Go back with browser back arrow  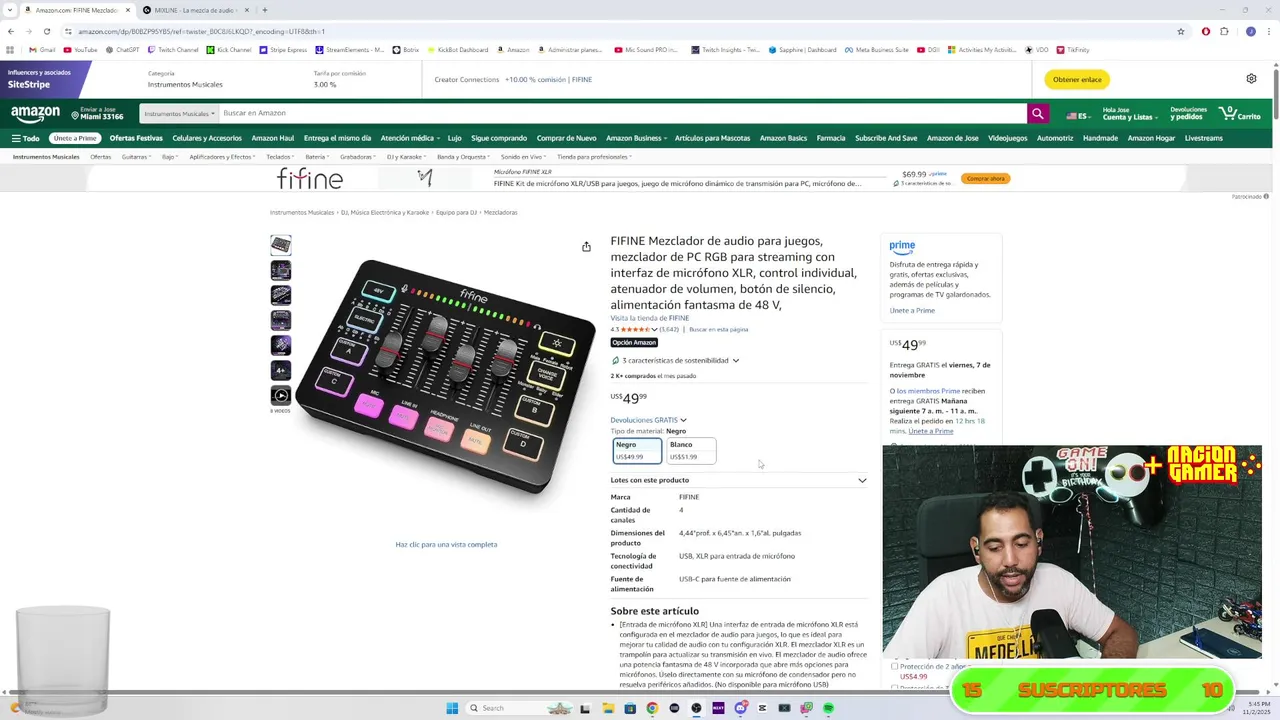coord(11,31)
